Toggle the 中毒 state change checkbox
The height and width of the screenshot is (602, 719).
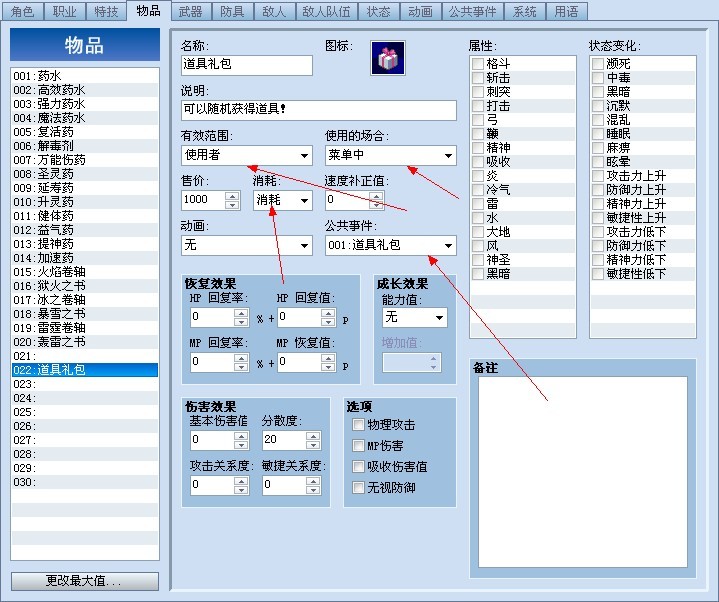click(598, 78)
